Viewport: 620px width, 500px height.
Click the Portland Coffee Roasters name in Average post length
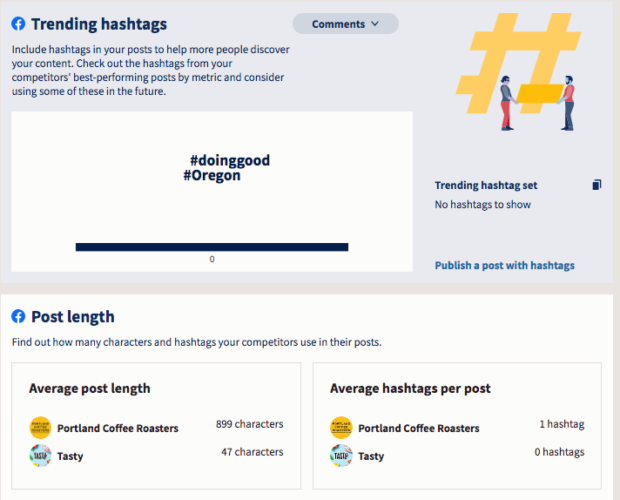point(118,428)
